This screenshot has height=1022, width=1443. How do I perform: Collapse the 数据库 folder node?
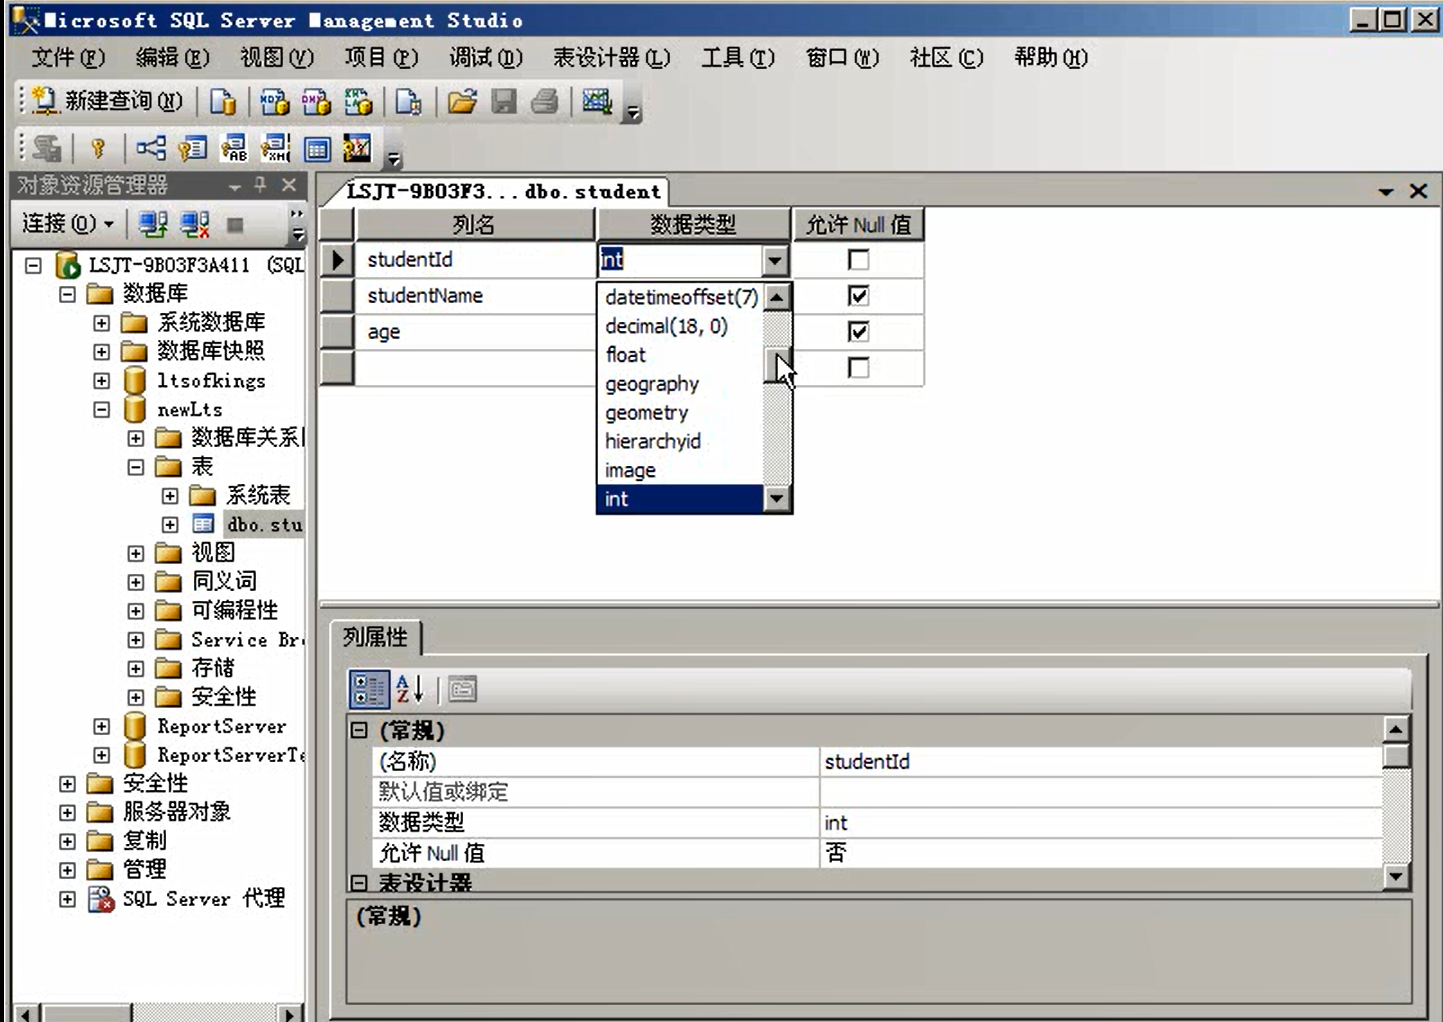click(67, 294)
